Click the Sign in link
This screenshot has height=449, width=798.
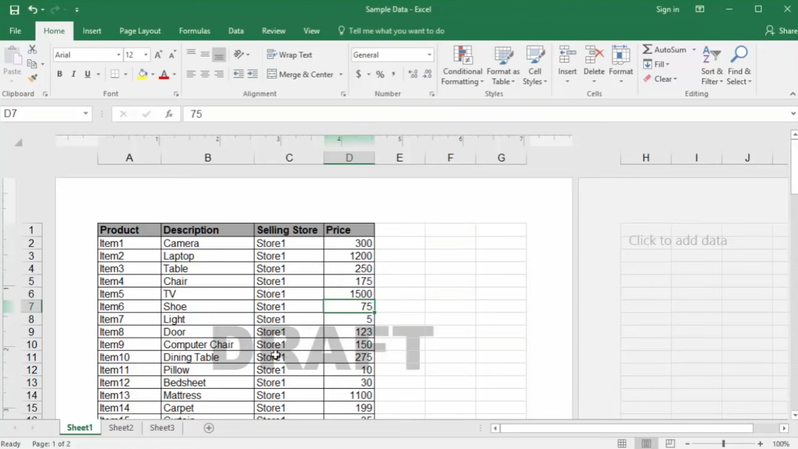click(x=667, y=10)
